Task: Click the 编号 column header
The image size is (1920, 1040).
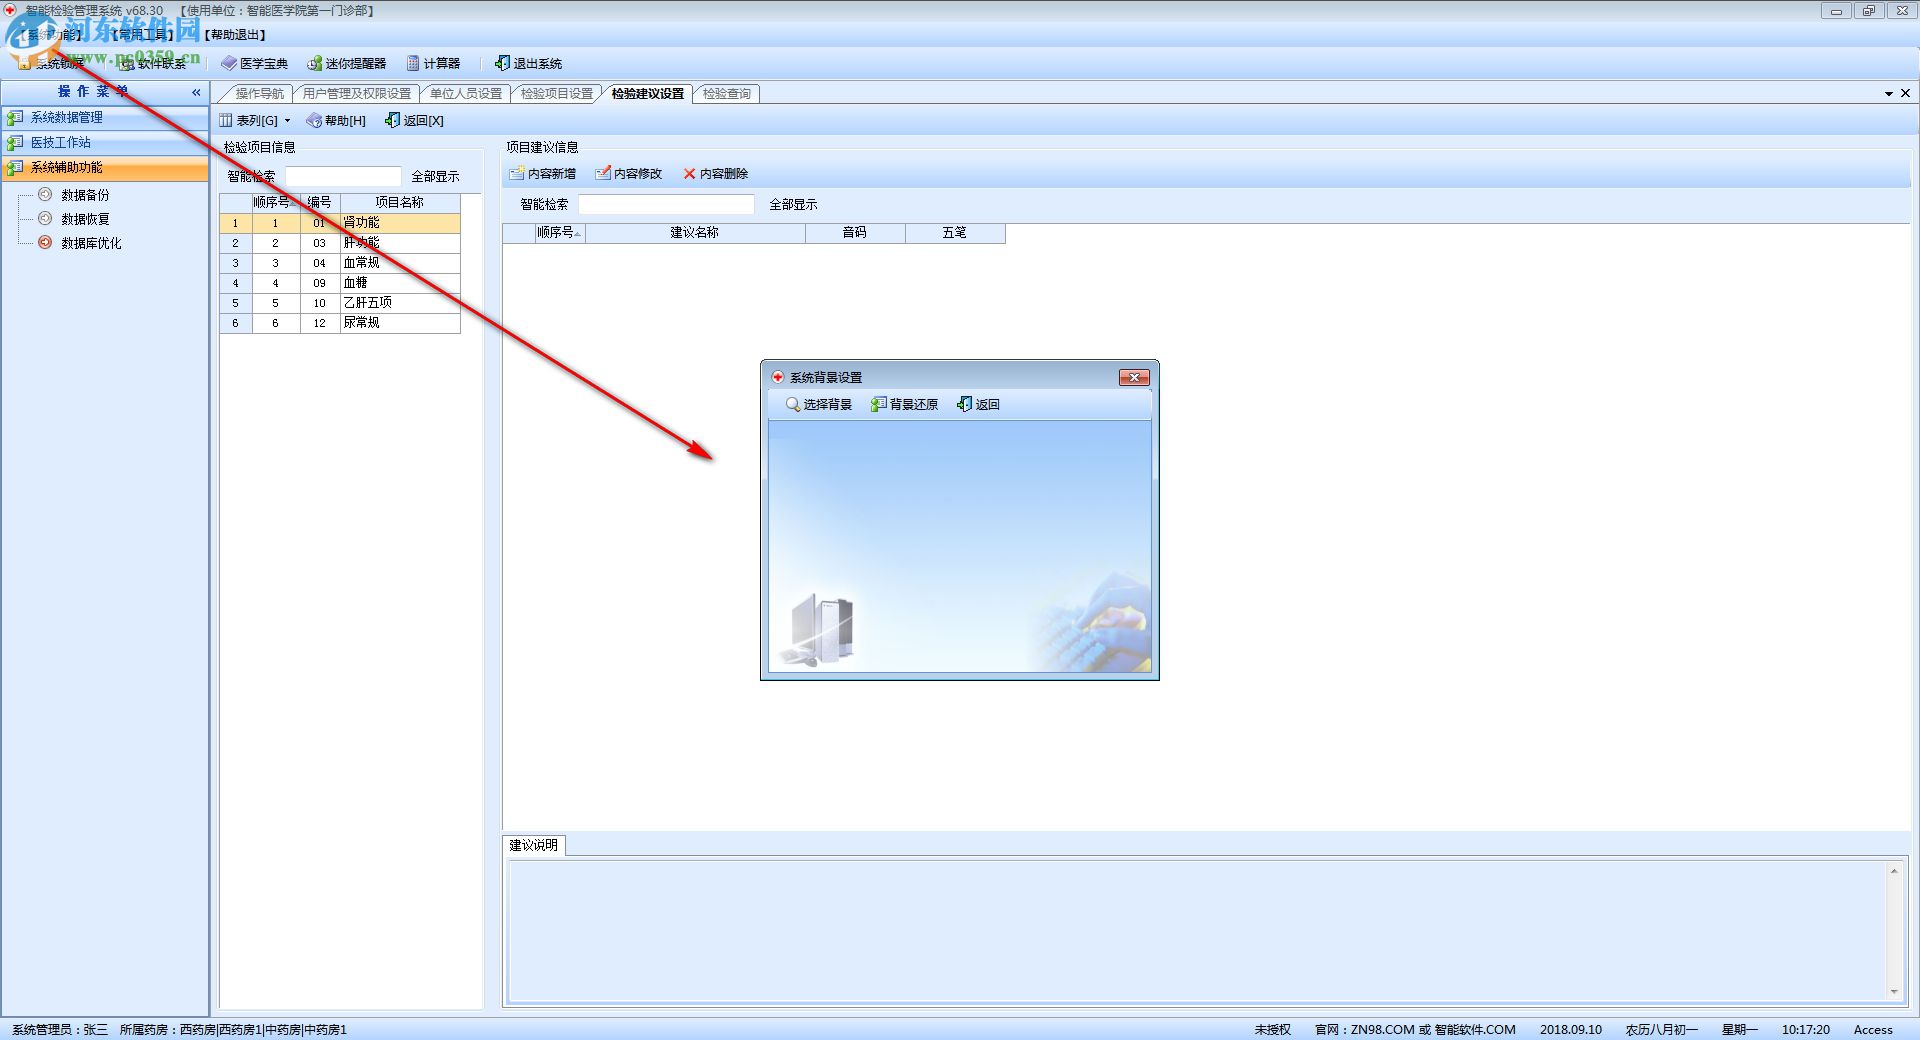Action: click(x=319, y=202)
